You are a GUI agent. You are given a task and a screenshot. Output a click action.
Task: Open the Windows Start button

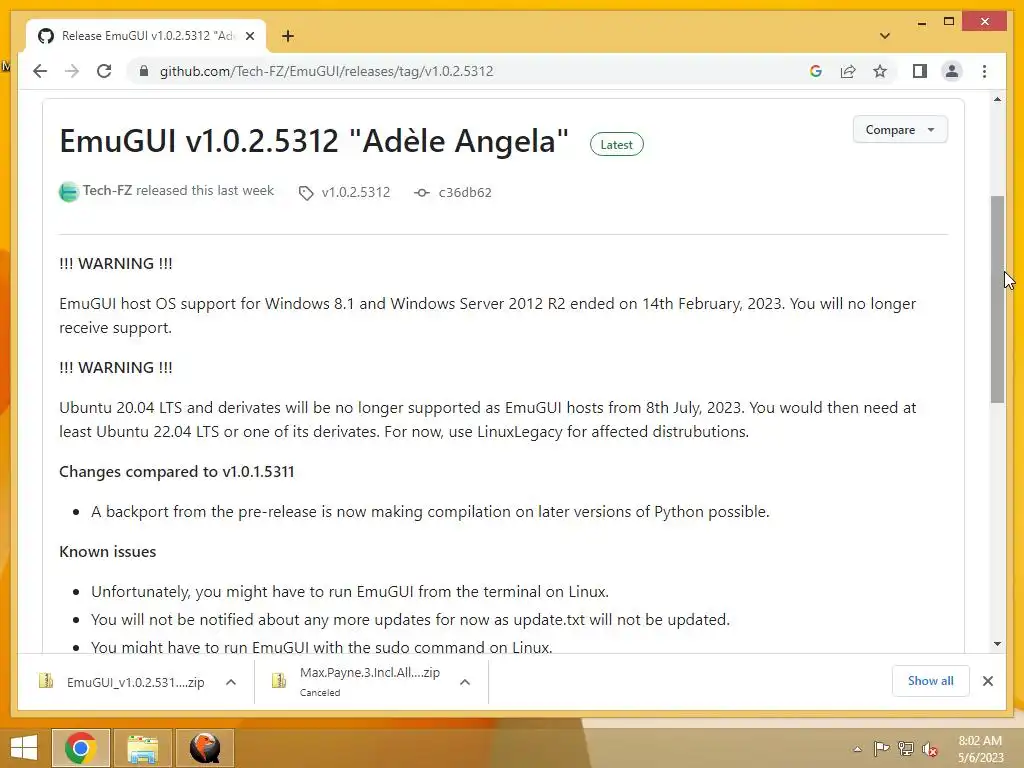24,748
